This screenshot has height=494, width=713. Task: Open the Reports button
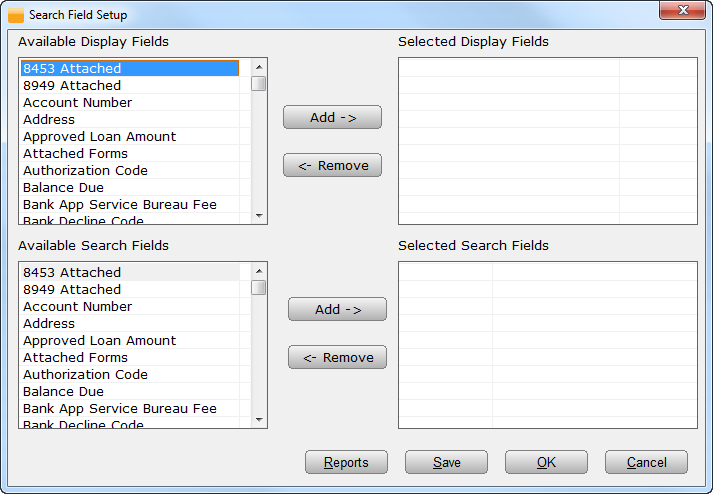[x=346, y=462]
